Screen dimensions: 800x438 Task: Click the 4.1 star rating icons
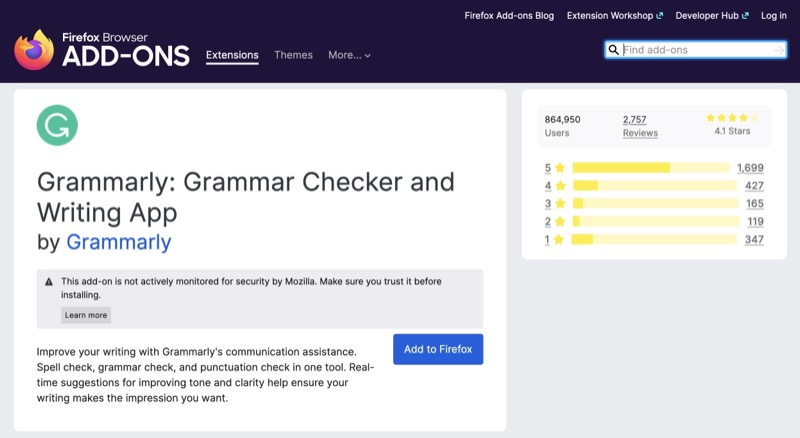(x=732, y=118)
